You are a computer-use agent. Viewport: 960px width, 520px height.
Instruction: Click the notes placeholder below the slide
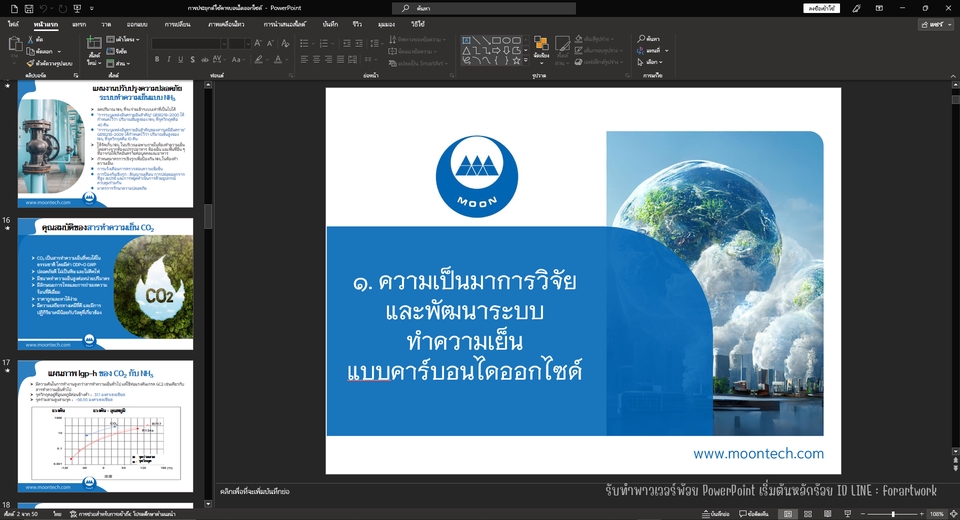point(255,491)
